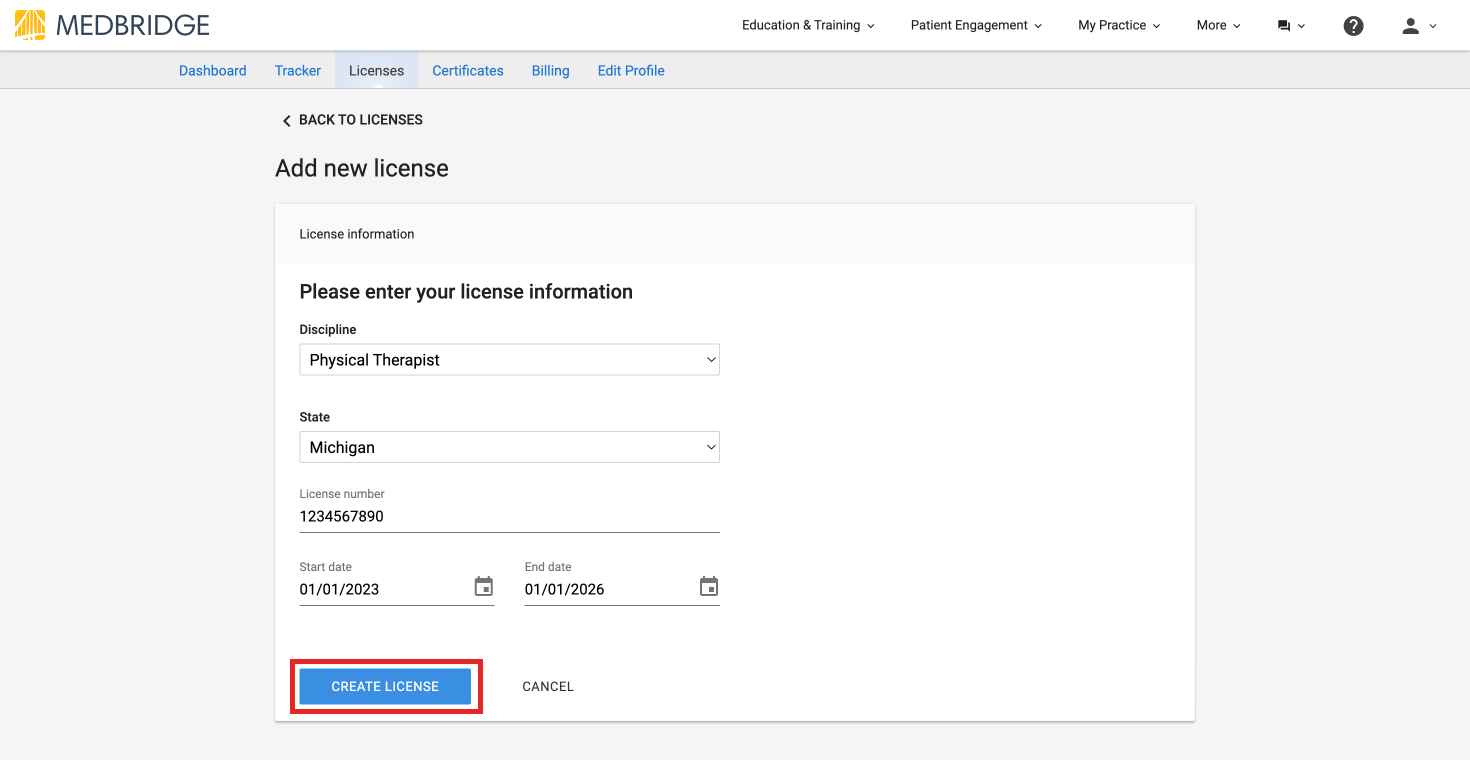Cancel adding the new license
The width and height of the screenshot is (1470, 760).
[548, 686]
